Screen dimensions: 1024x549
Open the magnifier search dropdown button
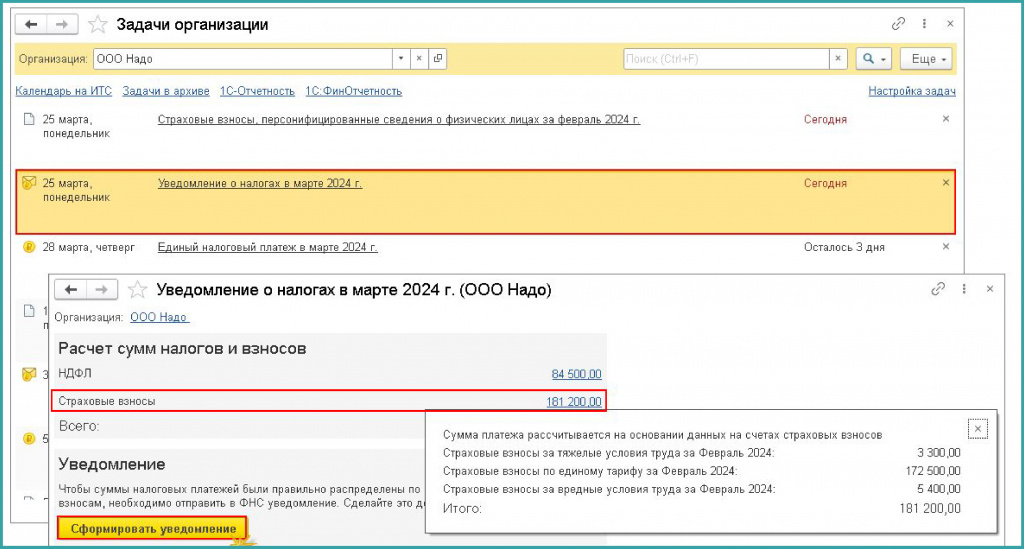[x=873, y=59]
